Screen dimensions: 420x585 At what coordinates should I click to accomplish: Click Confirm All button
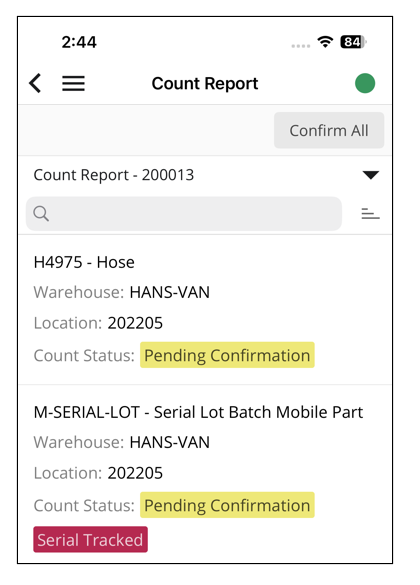[329, 130]
